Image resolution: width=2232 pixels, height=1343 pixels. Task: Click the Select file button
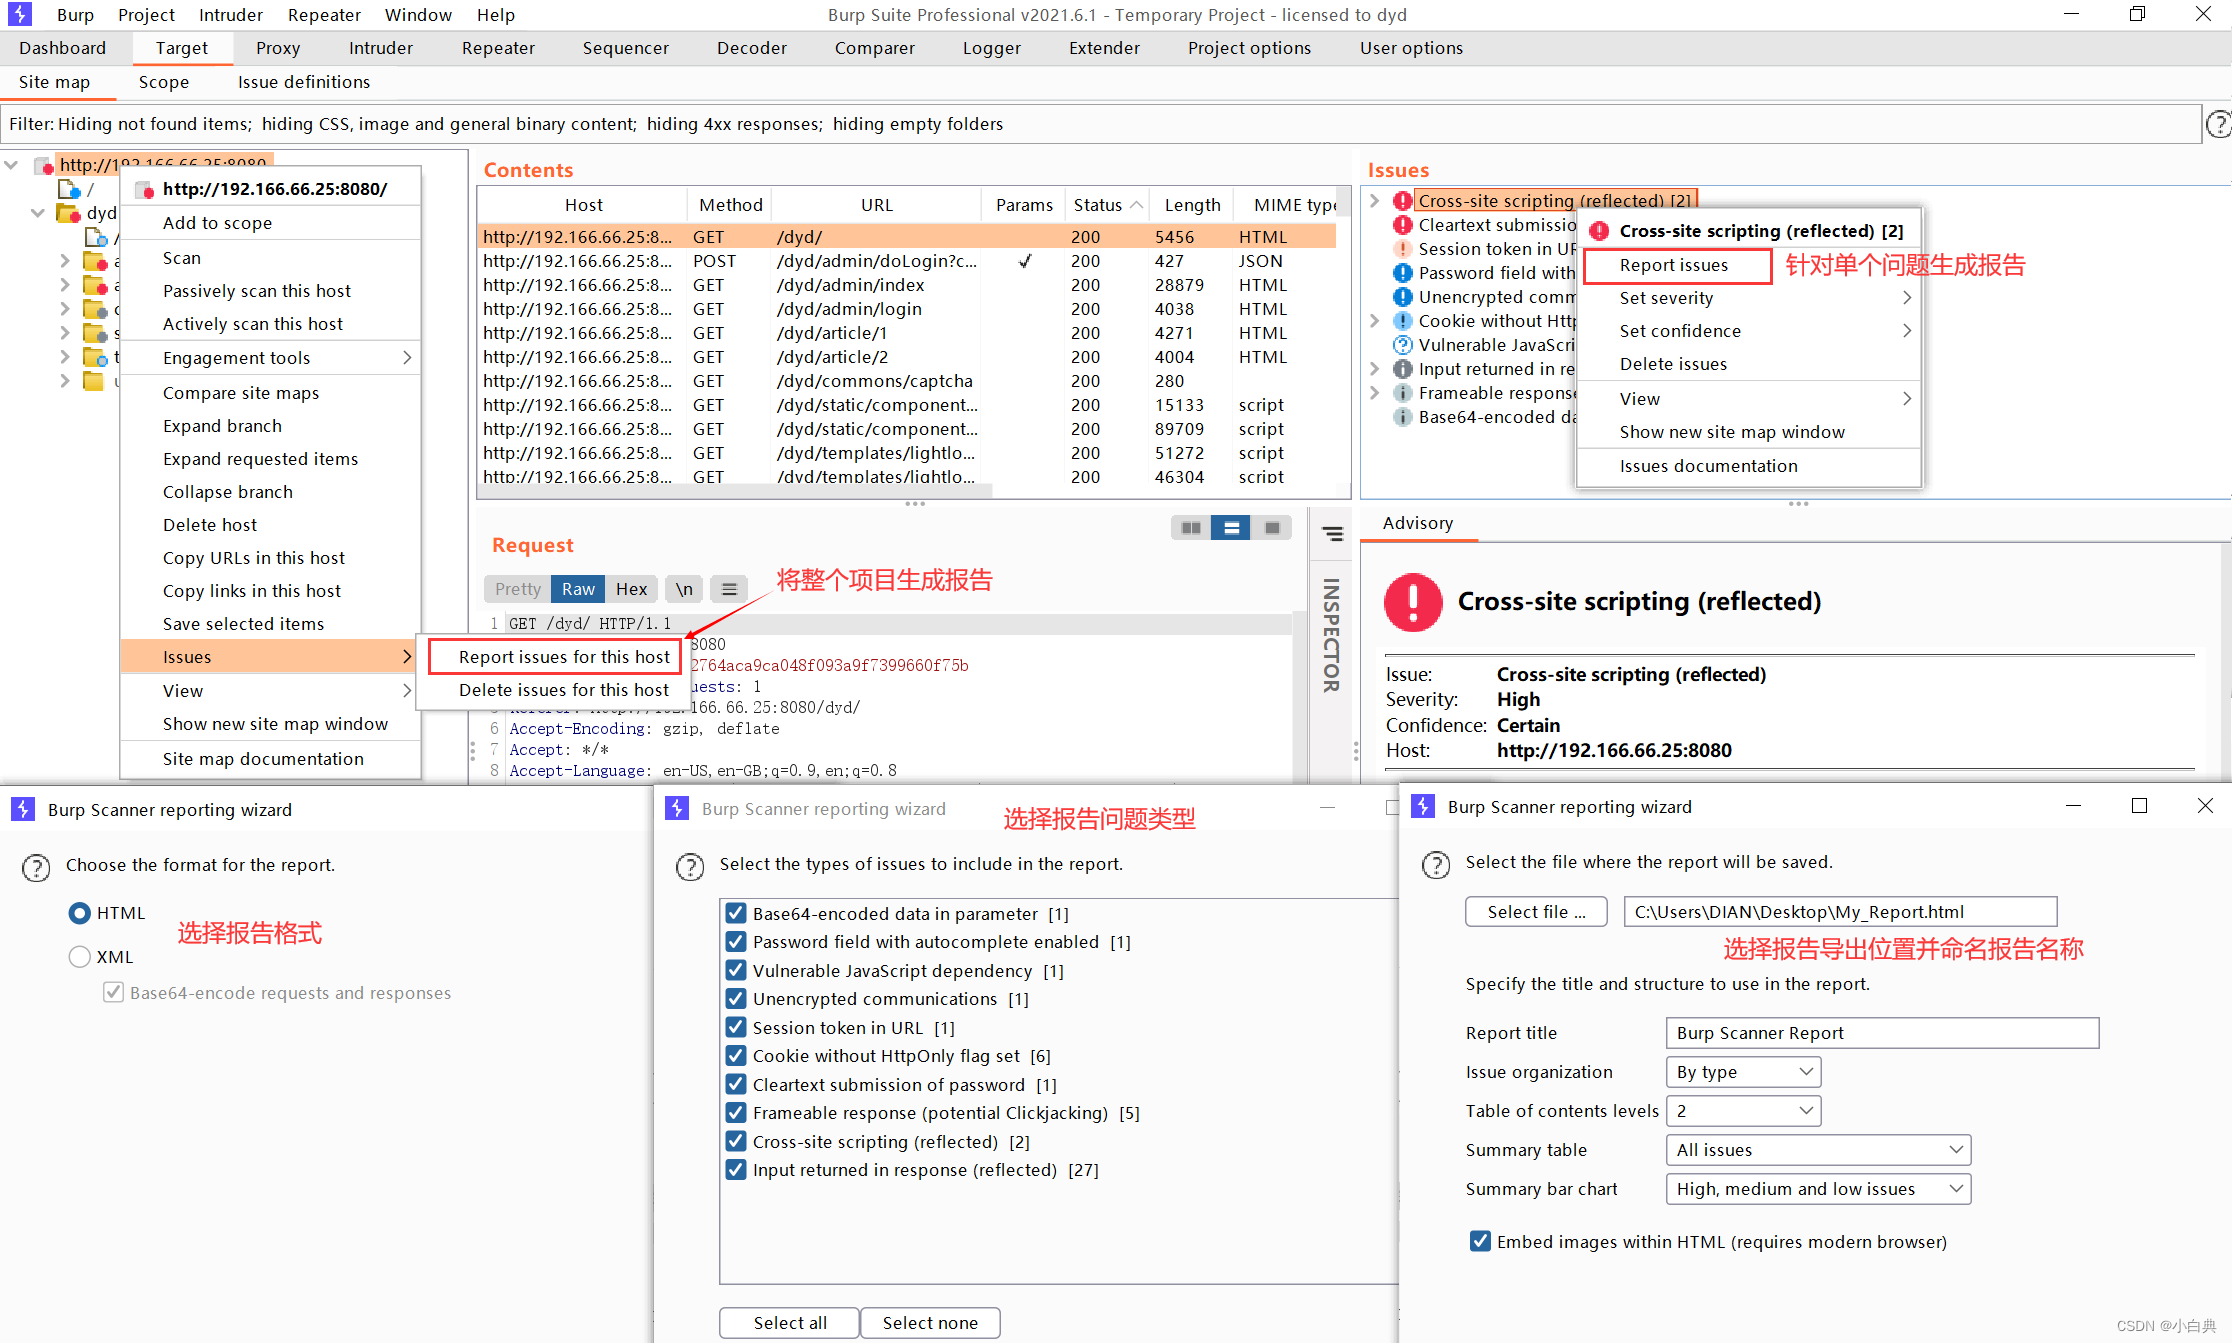pos(1535,911)
